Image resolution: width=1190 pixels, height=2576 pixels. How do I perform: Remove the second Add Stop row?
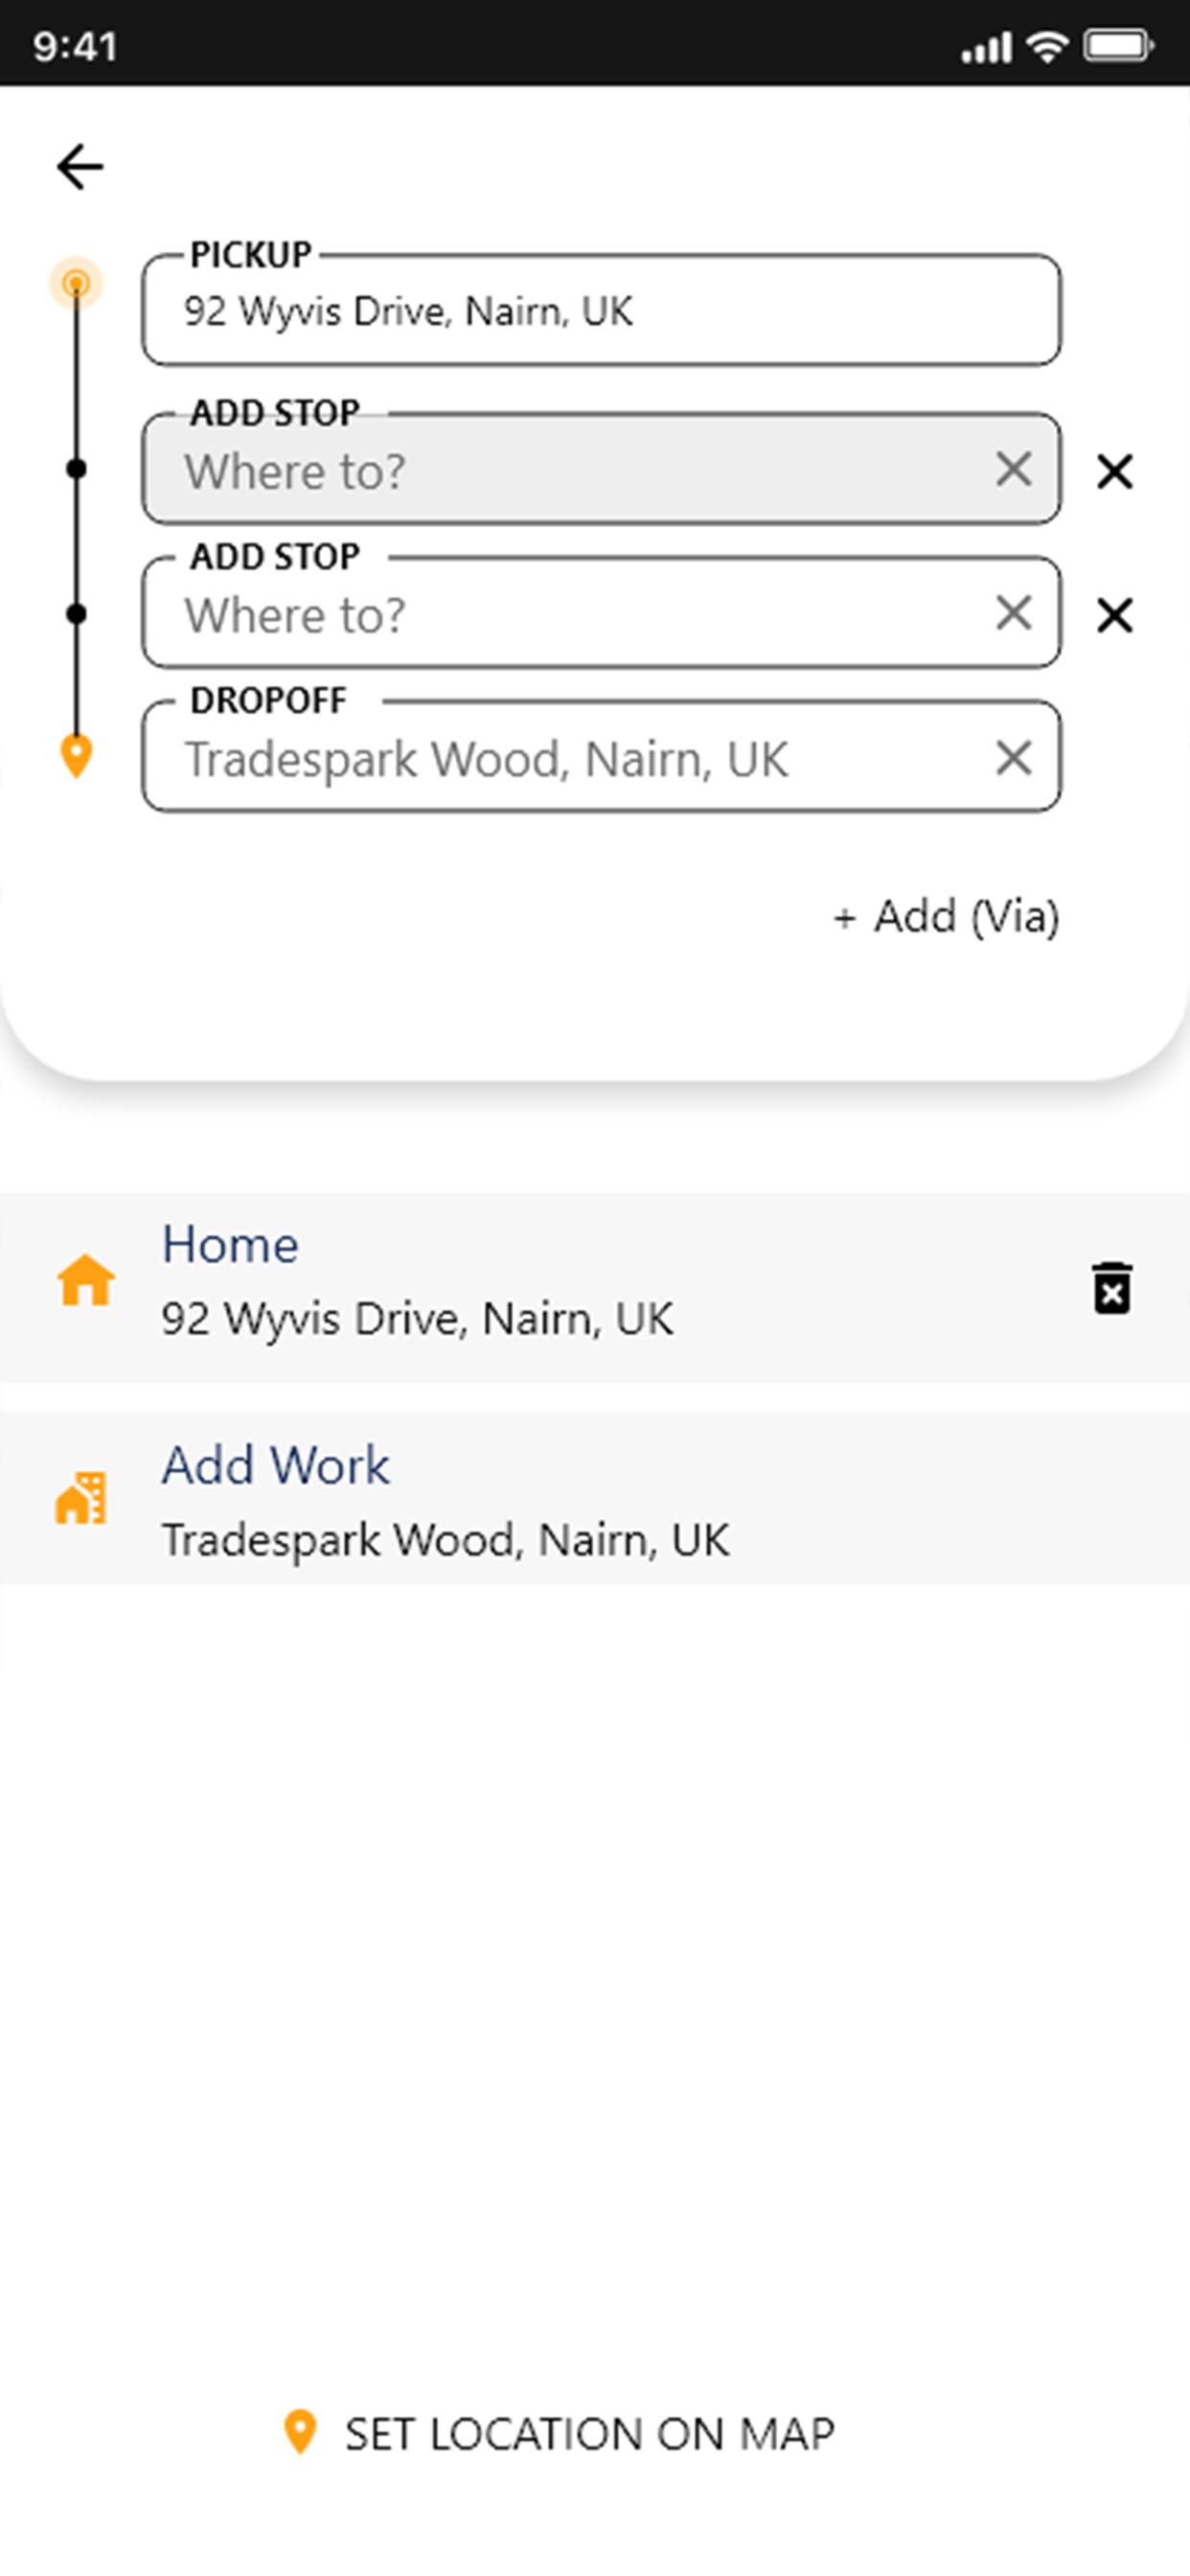1114,615
